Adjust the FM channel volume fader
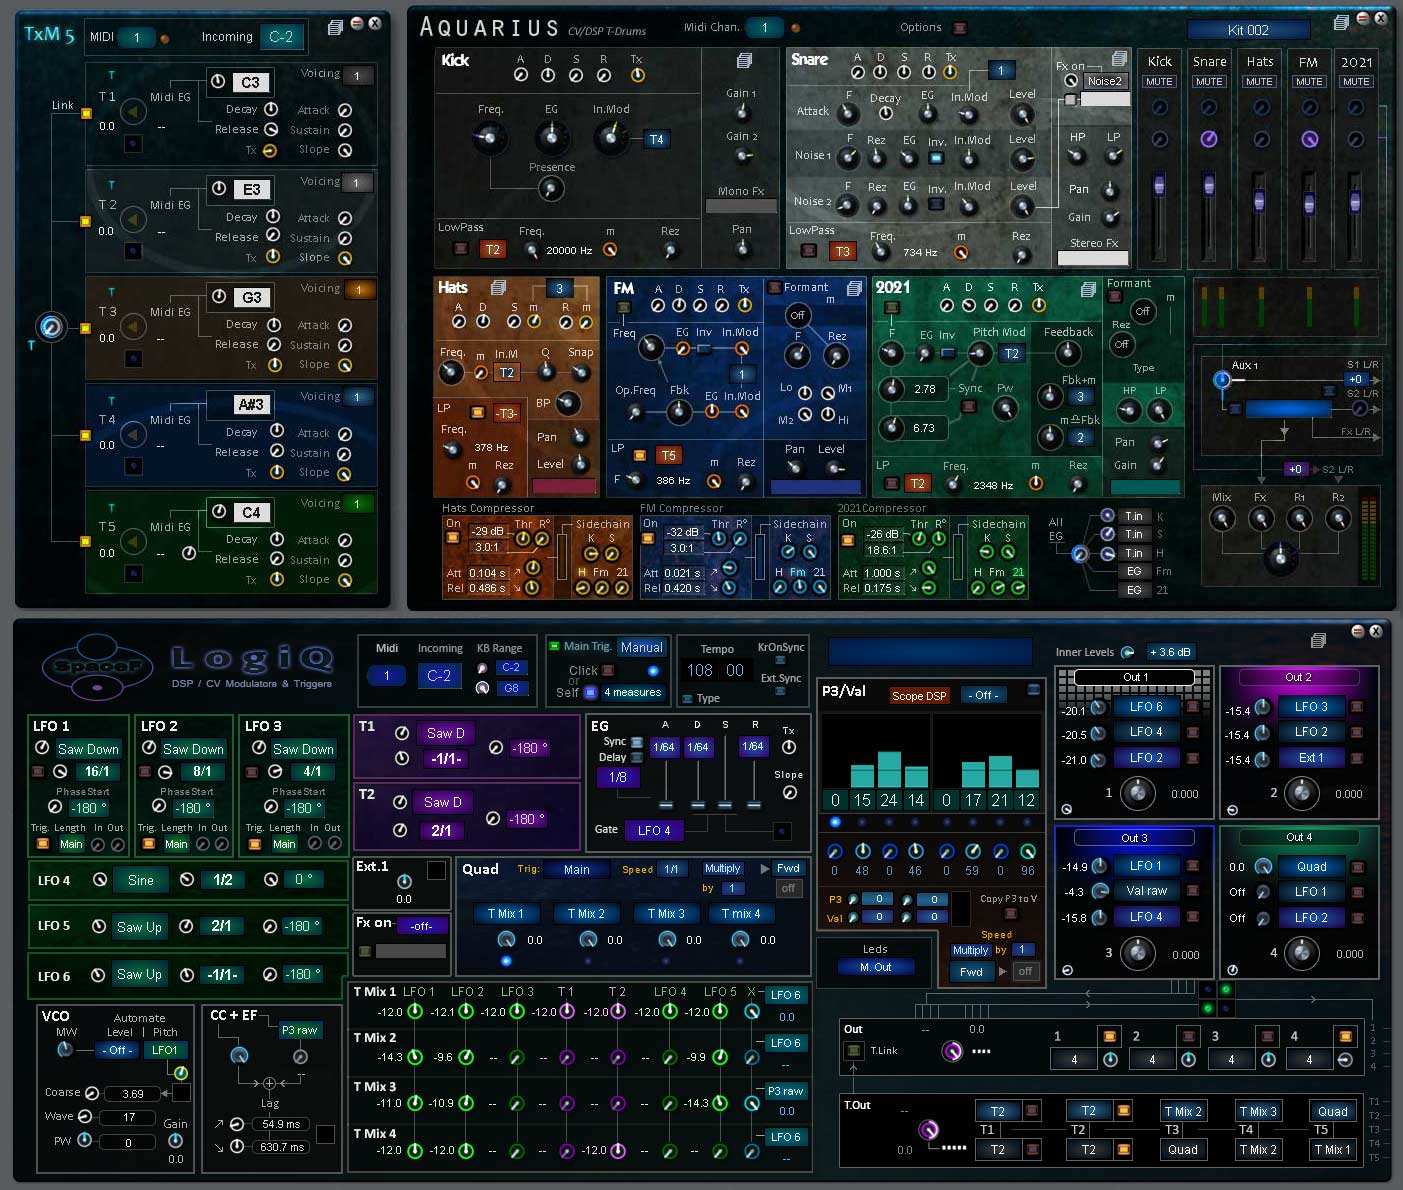The image size is (1403, 1190). click(1308, 203)
